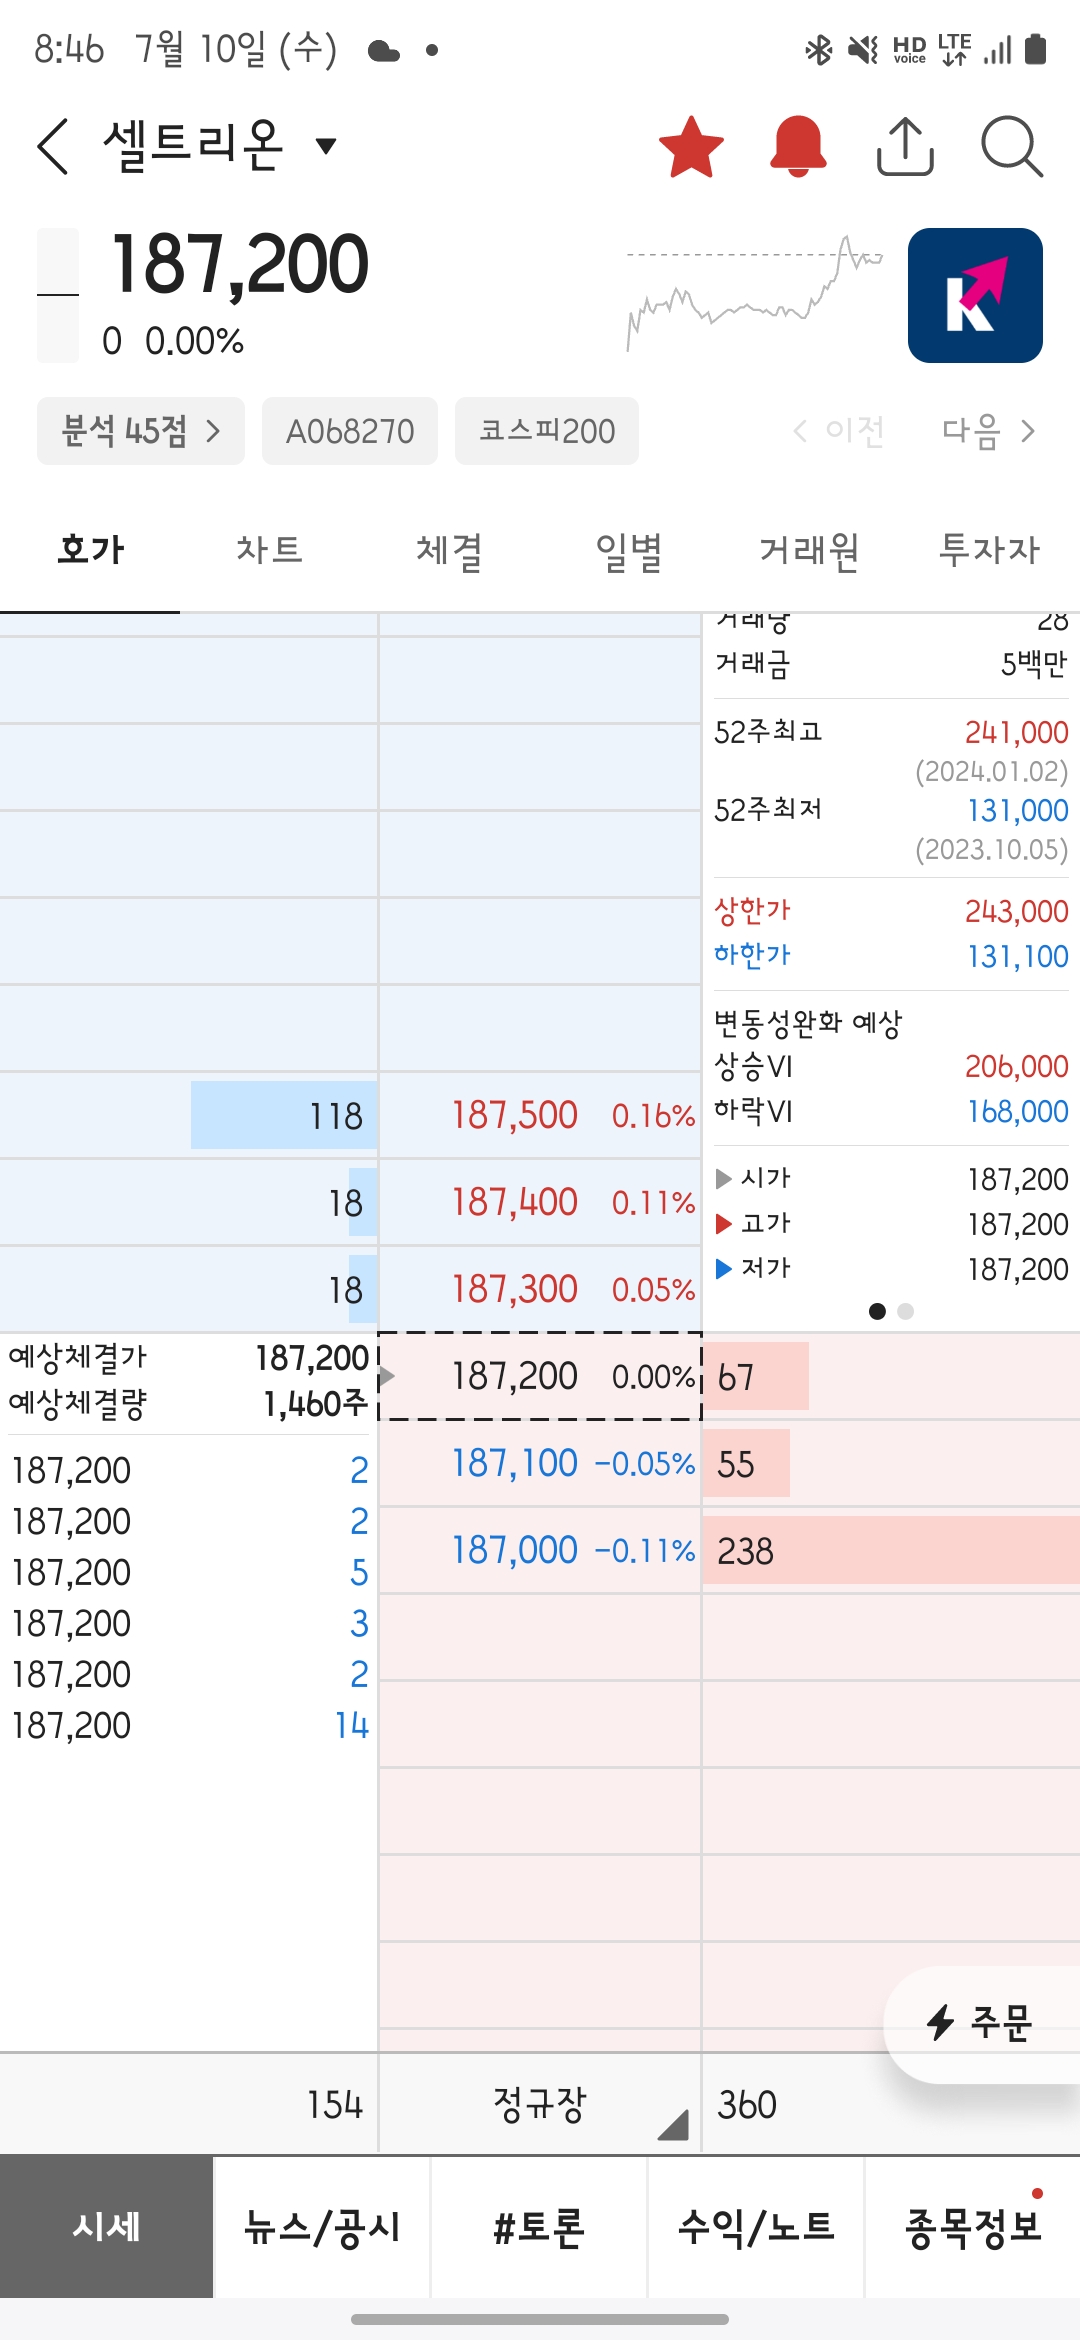This screenshot has height=2340, width=1080.
Task: Tap the back arrow icon
Action: [53, 146]
